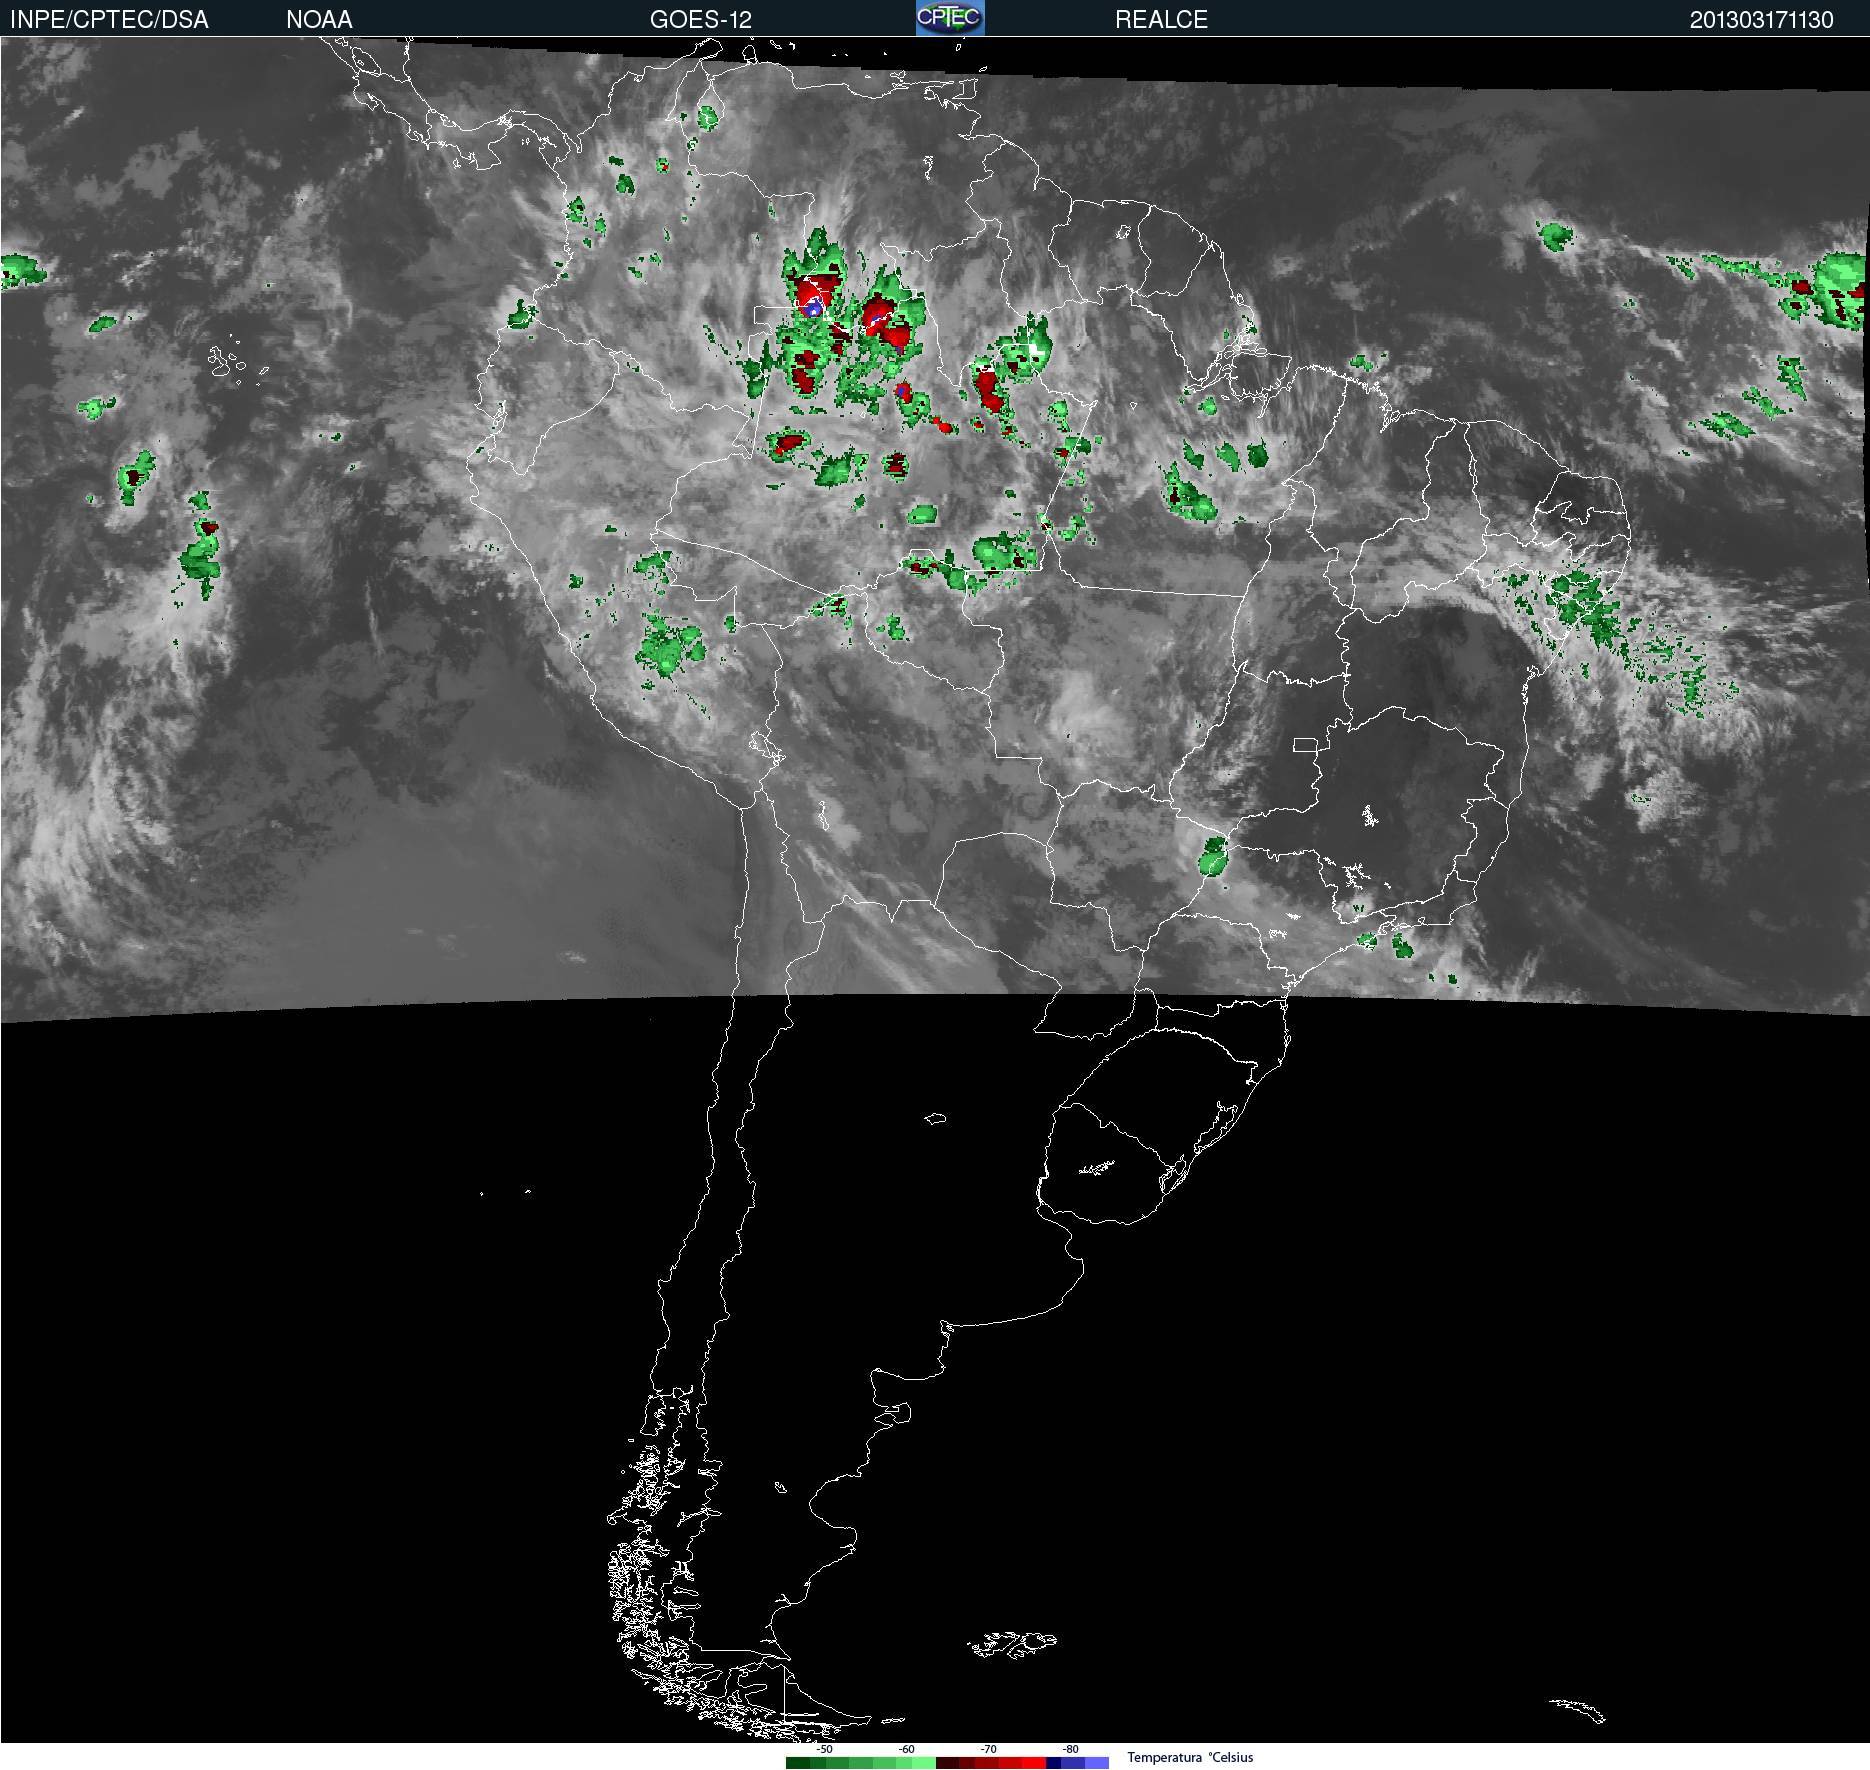Image resolution: width=1870 pixels, height=1770 pixels.
Task: Click the REALCE label in the header
Action: point(1161,20)
